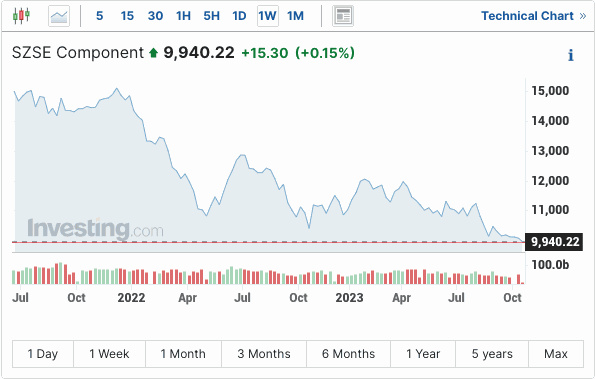The width and height of the screenshot is (595, 379).
Task: Select the 1W interval
Action: 268,16
